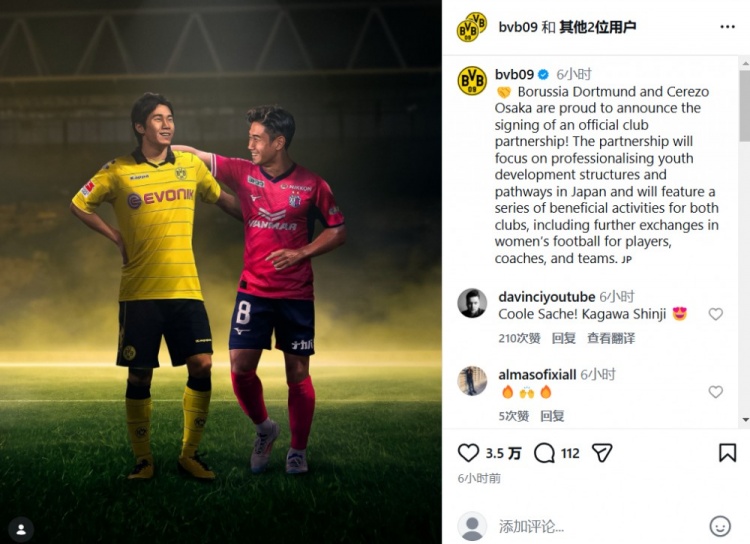Screen dimensions: 750x544
Task: Click the add comment input field
Action: click(598, 527)
